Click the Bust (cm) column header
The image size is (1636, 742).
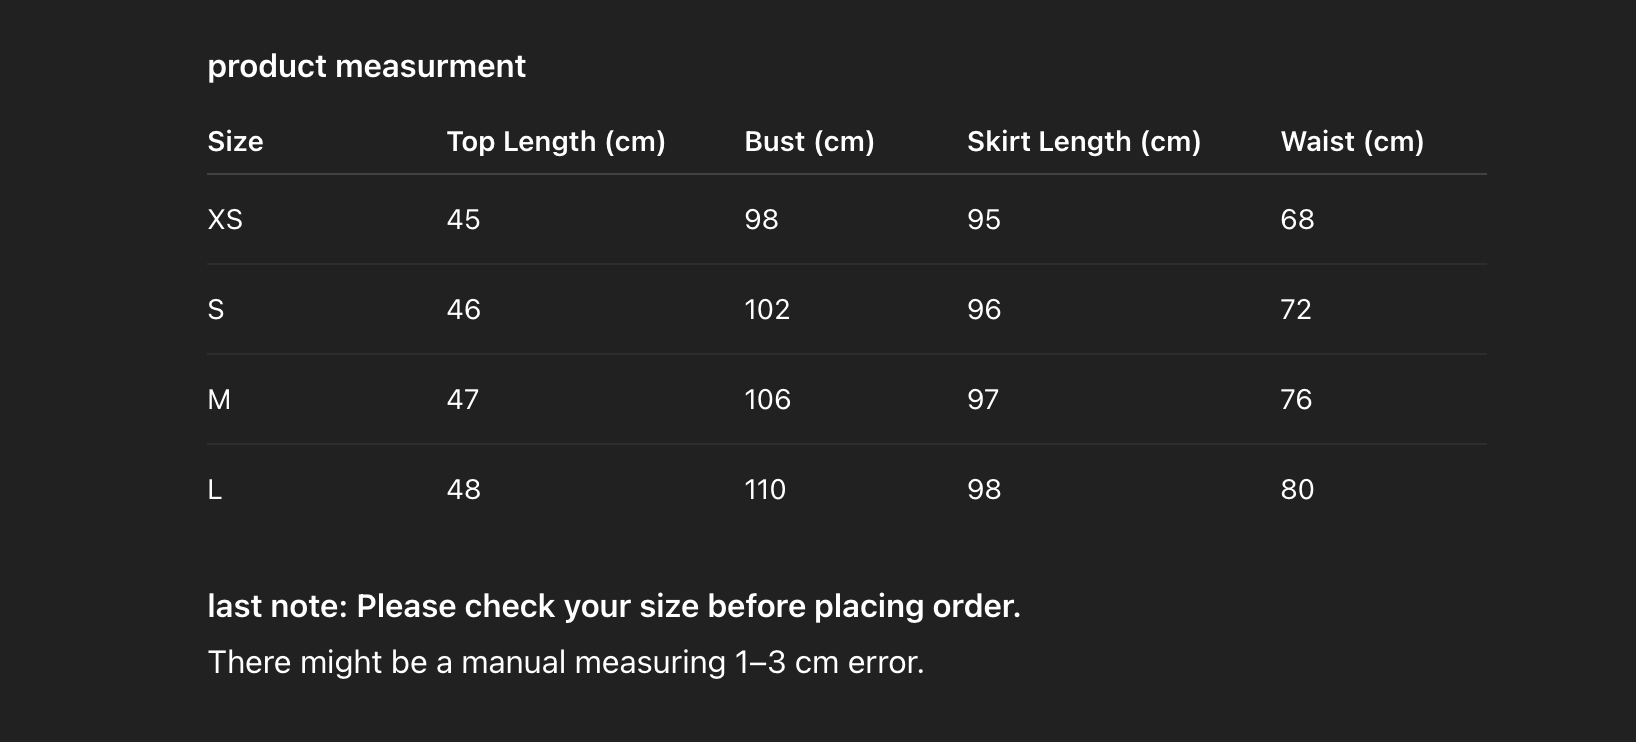tap(809, 141)
